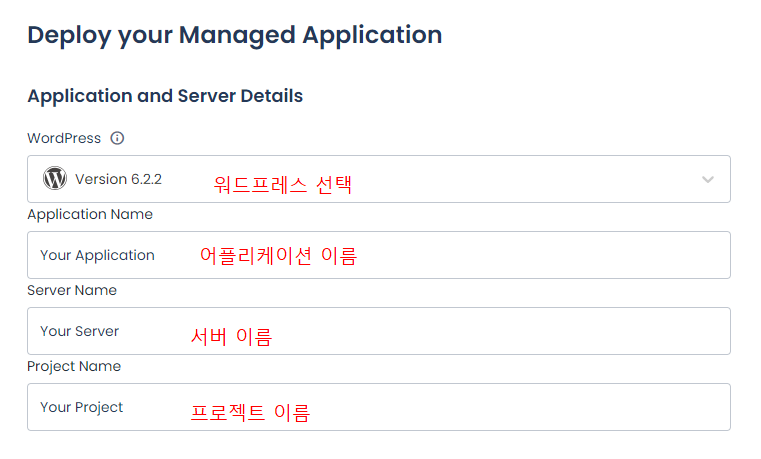The height and width of the screenshot is (459, 761).
Task: Expand the WordPress version dropdown chevron
Action: pos(708,180)
